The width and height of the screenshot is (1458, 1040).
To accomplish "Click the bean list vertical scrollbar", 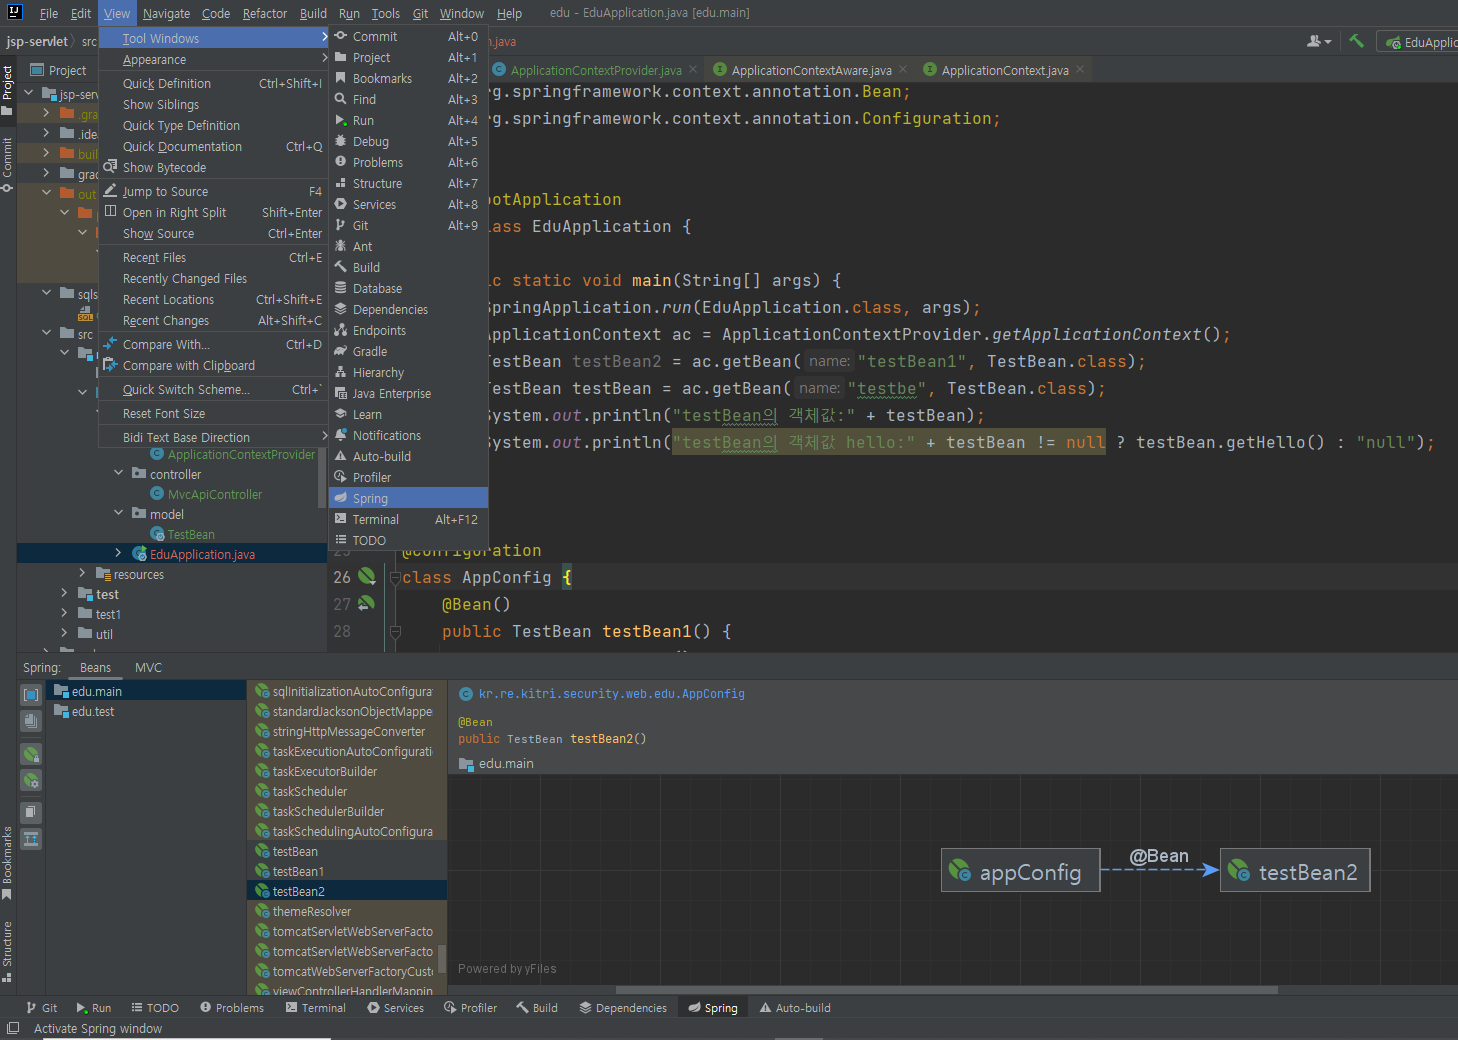I will click(442, 960).
